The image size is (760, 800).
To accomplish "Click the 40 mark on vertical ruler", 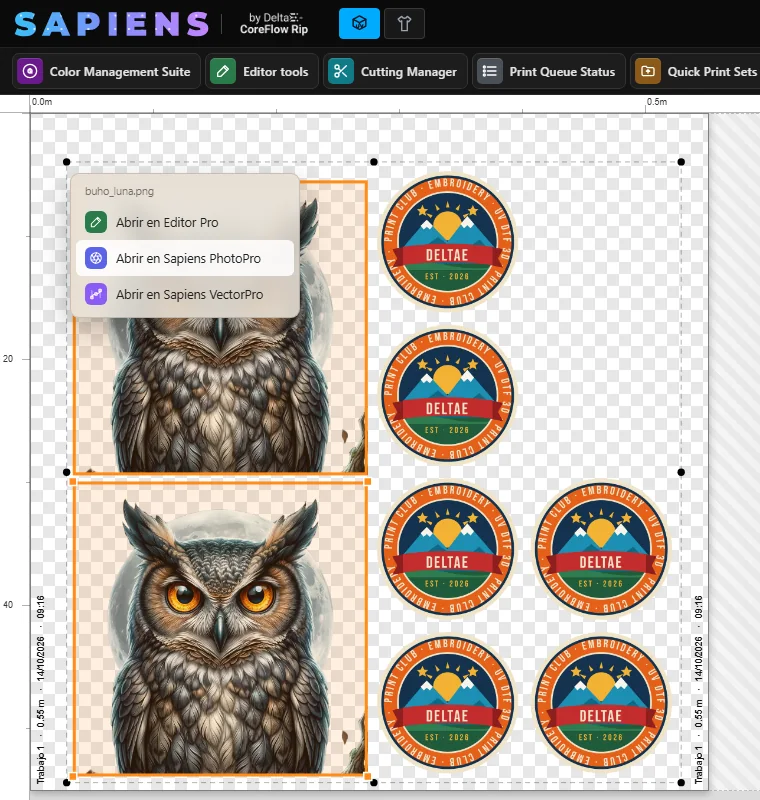I will tap(8, 605).
